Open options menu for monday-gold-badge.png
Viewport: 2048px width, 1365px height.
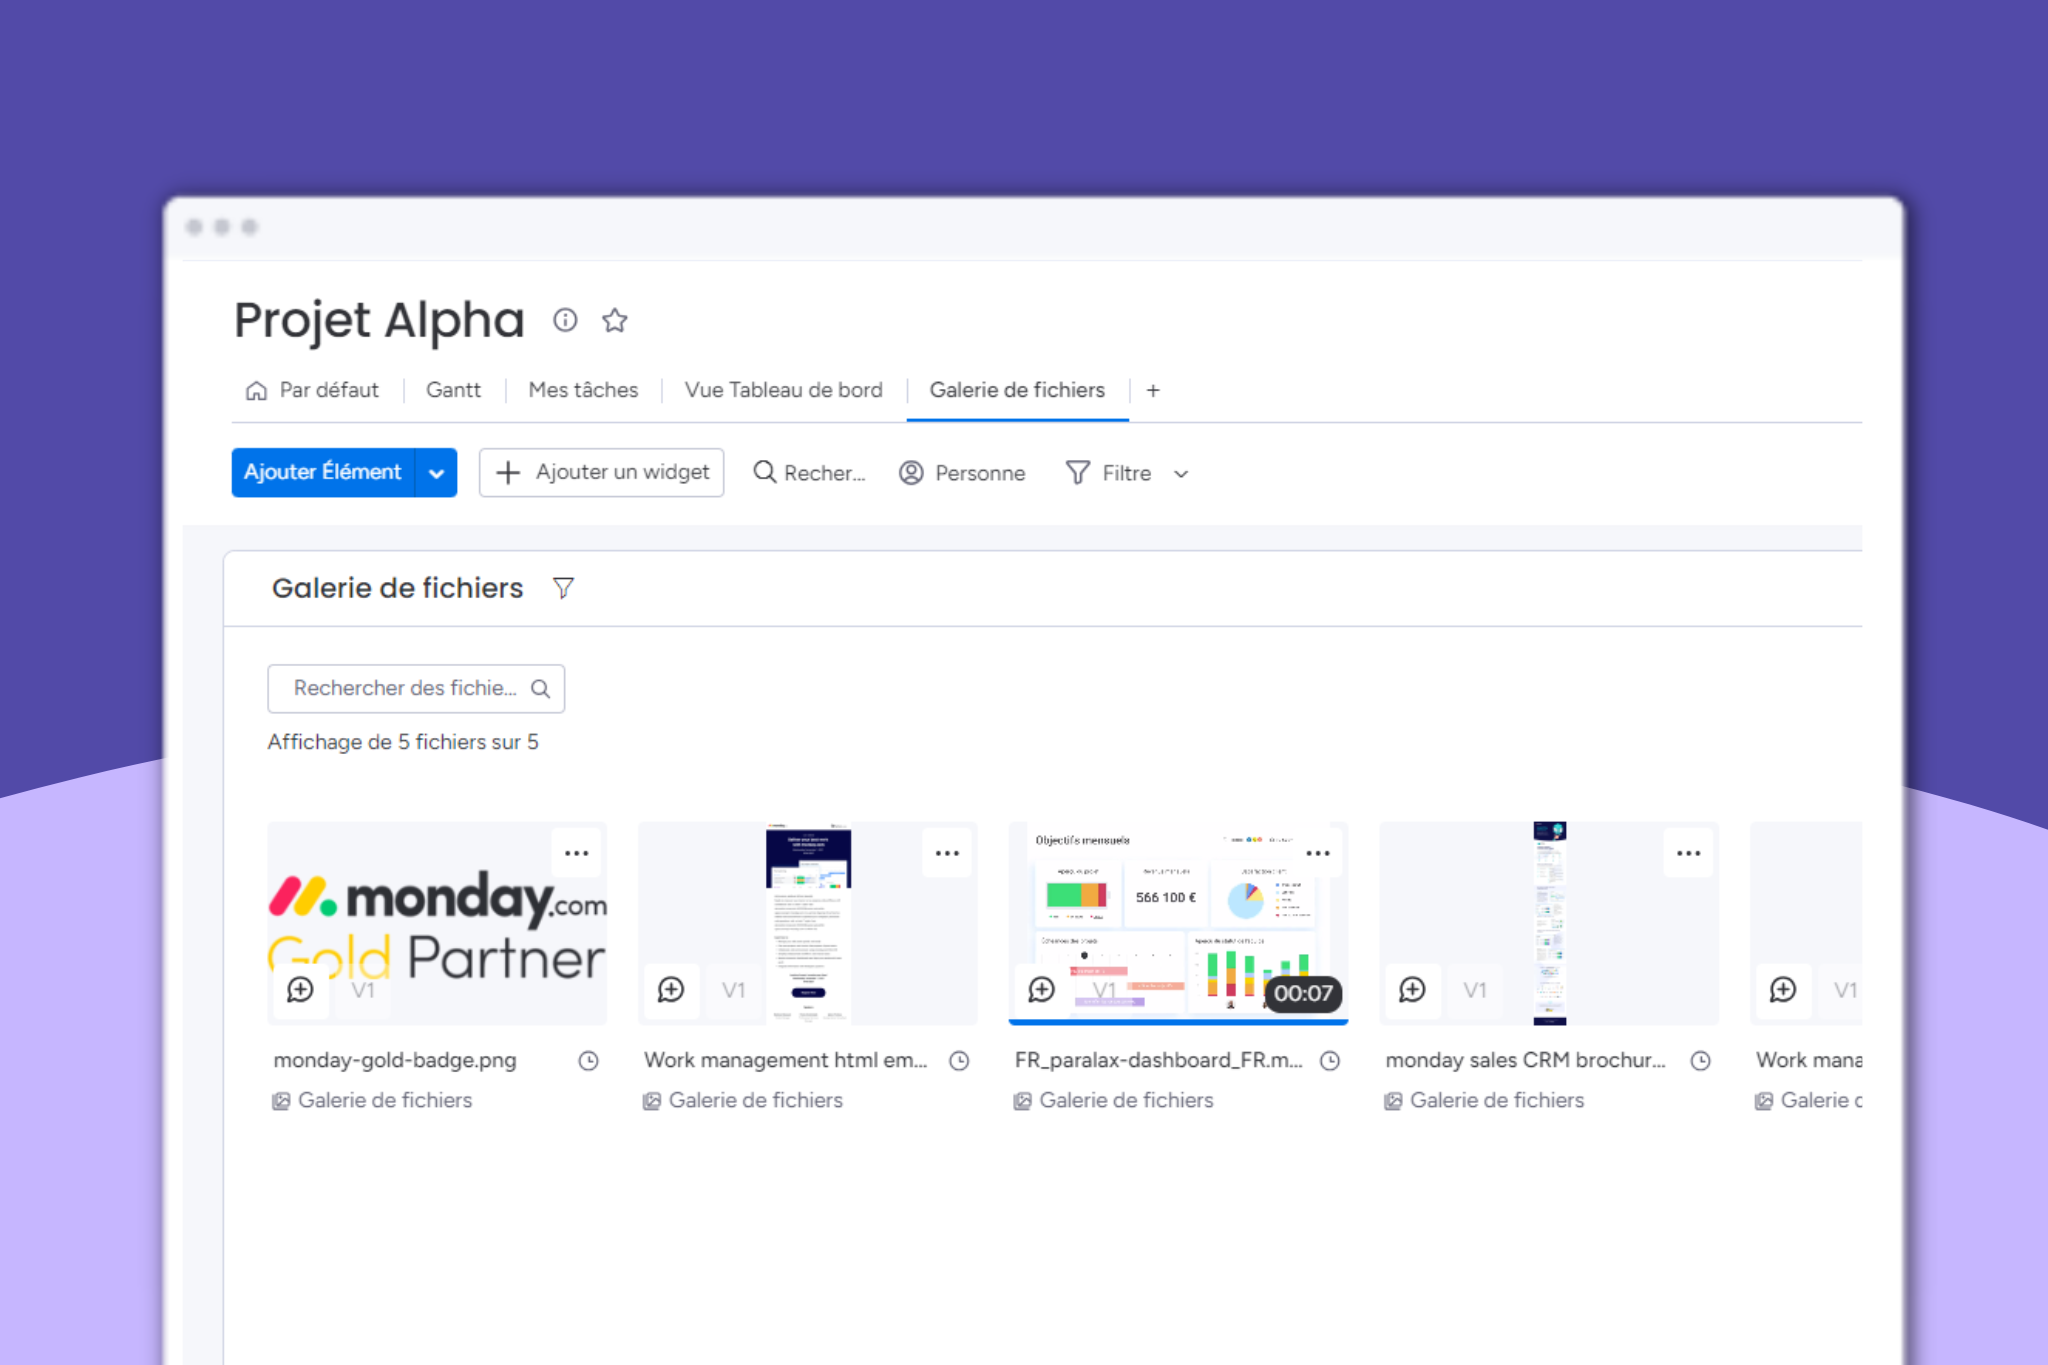point(576,853)
